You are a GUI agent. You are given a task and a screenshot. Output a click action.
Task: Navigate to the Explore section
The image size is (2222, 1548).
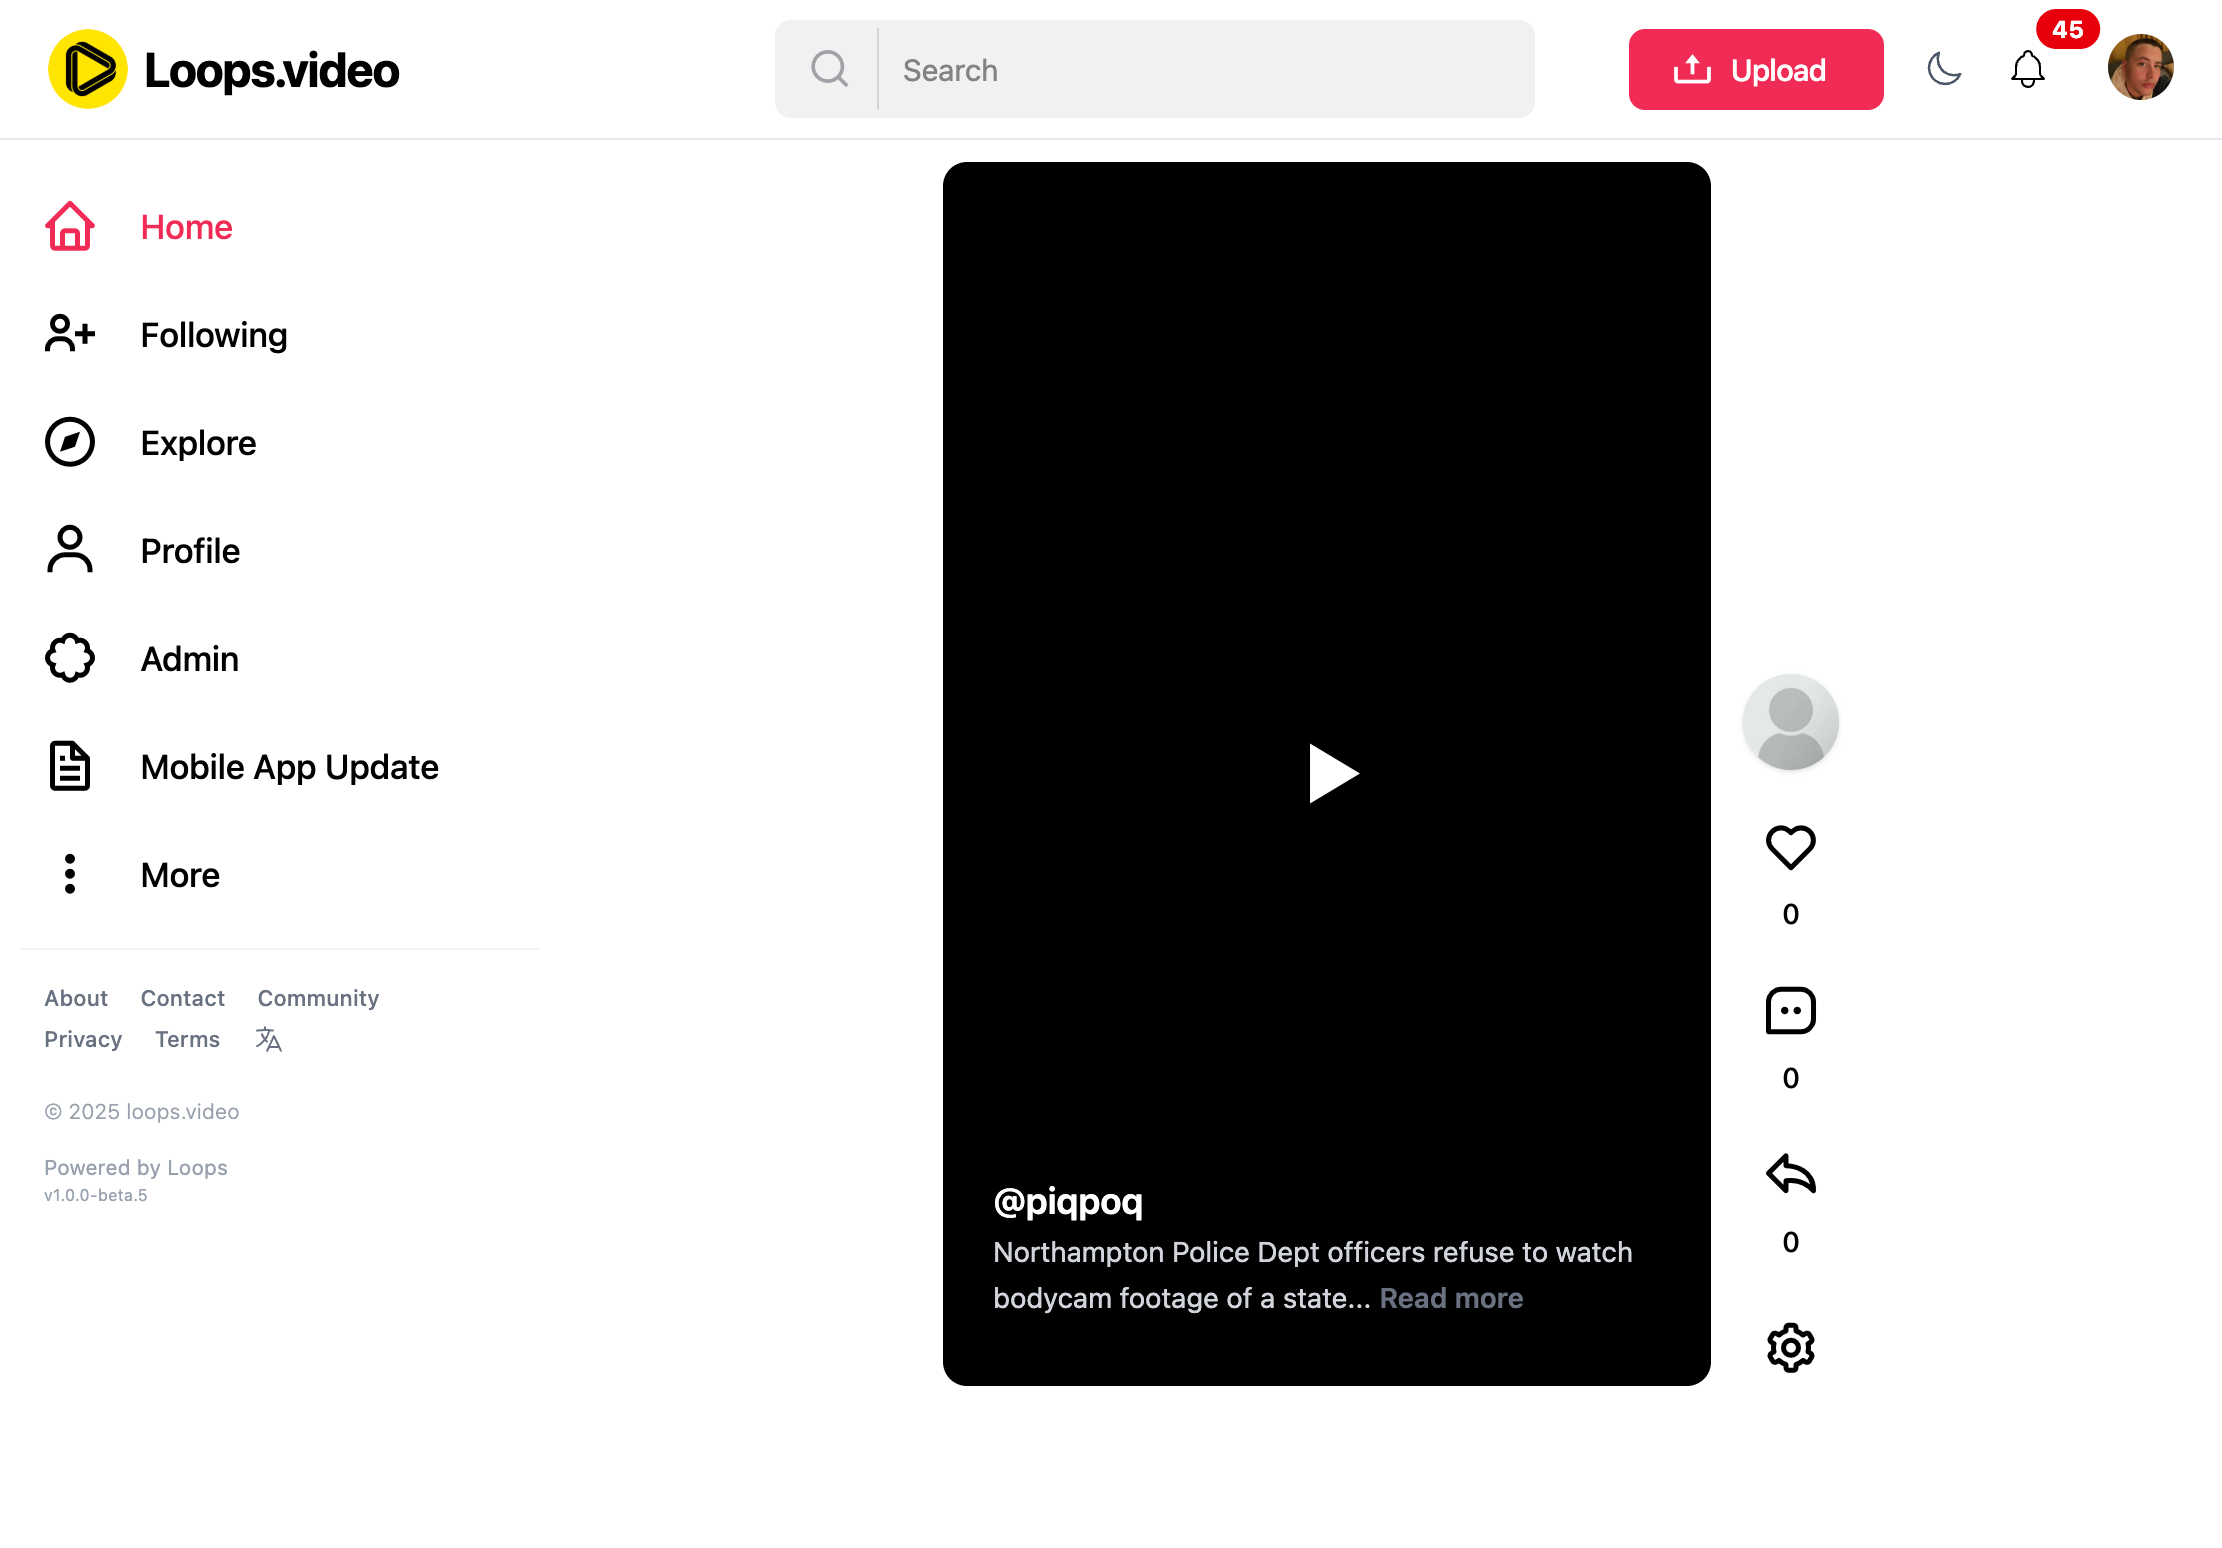click(198, 442)
